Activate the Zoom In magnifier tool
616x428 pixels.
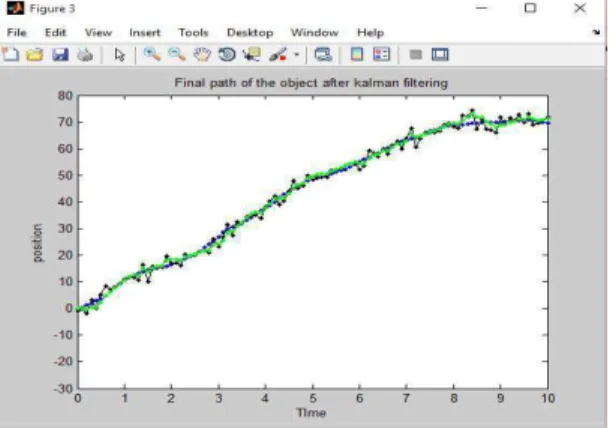pos(152,54)
